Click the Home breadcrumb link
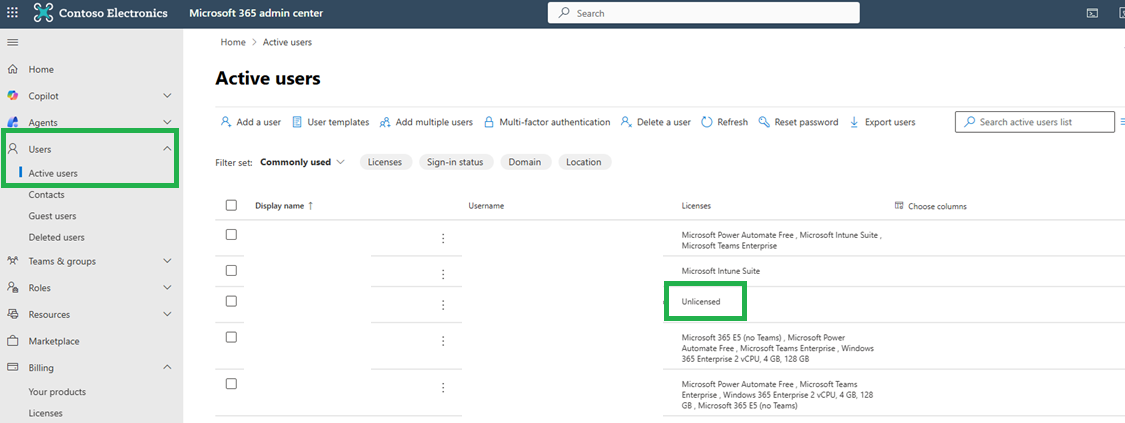 (233, 42)
